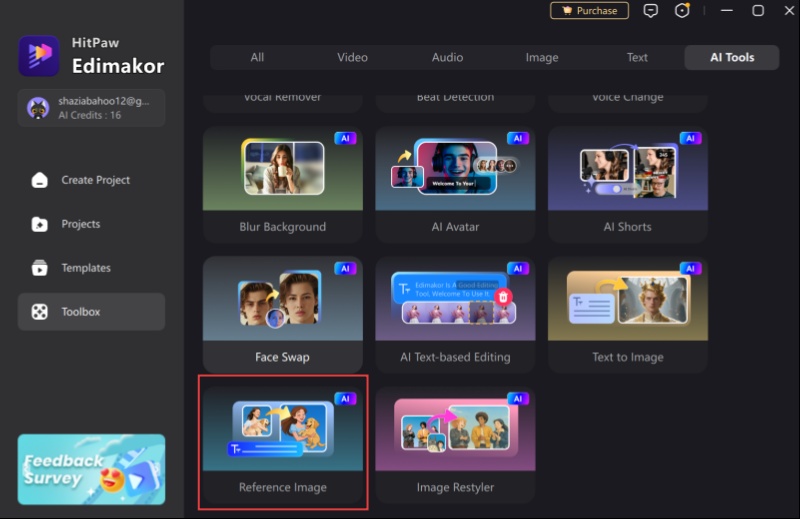The width and height of the screenshot is (800, 519).
Task: Click the AI badge on Text to Image
Action: 690,268
